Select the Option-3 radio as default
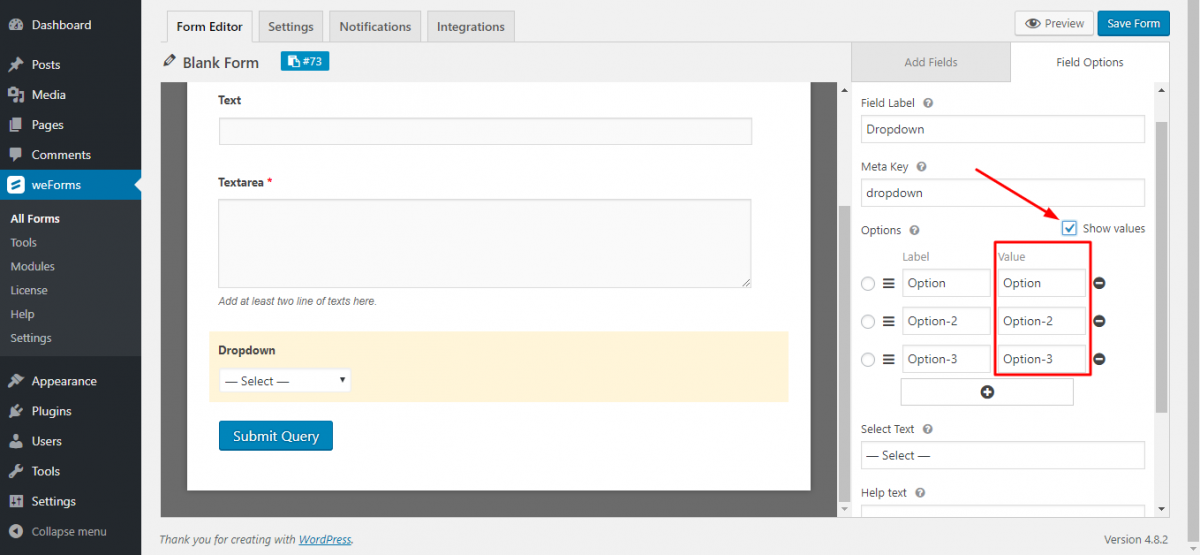This screenshot has height=555, width=1200. point(868,360)
